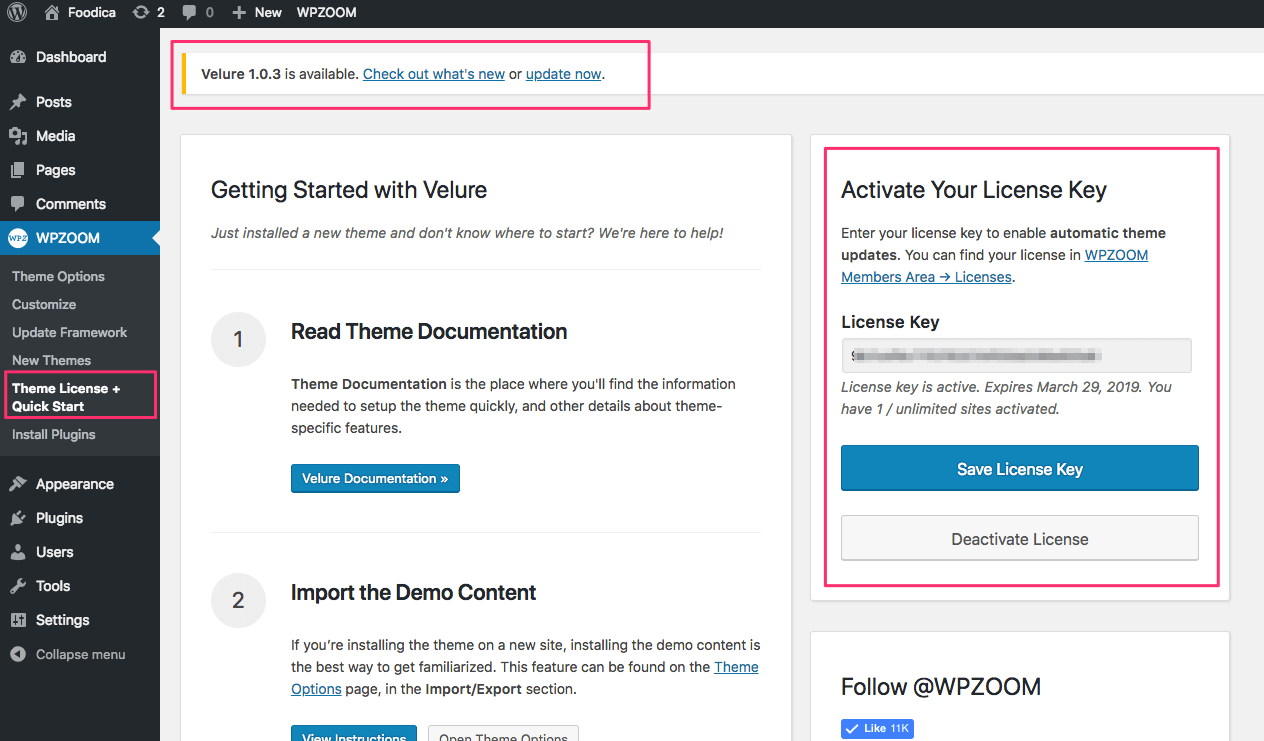The width and height of the screenshot is (1264, 741).
Task: Open the Pages menu label
Action: [x=56, y=170]
